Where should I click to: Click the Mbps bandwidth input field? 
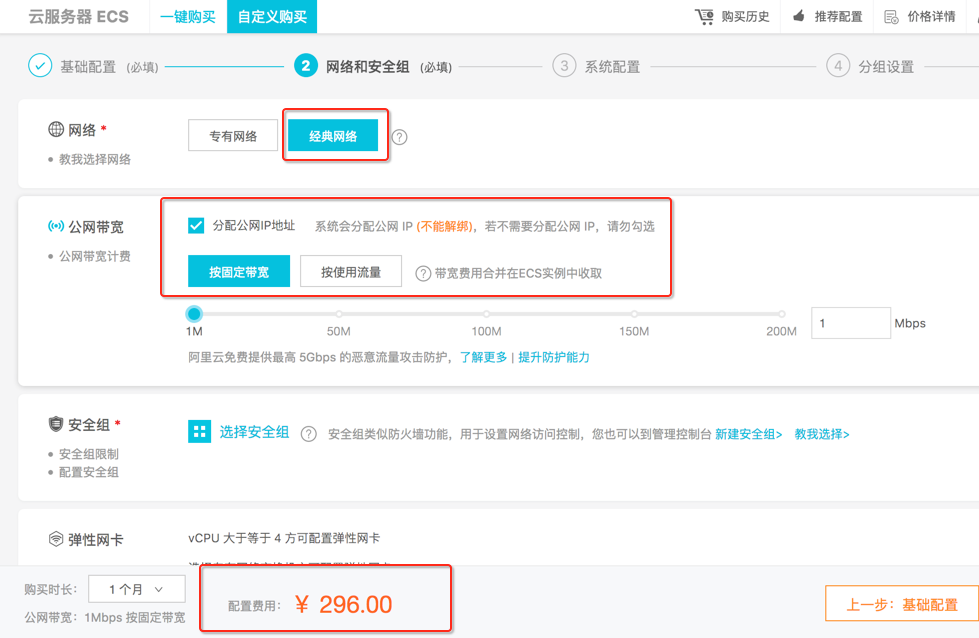tap(850, 323)
